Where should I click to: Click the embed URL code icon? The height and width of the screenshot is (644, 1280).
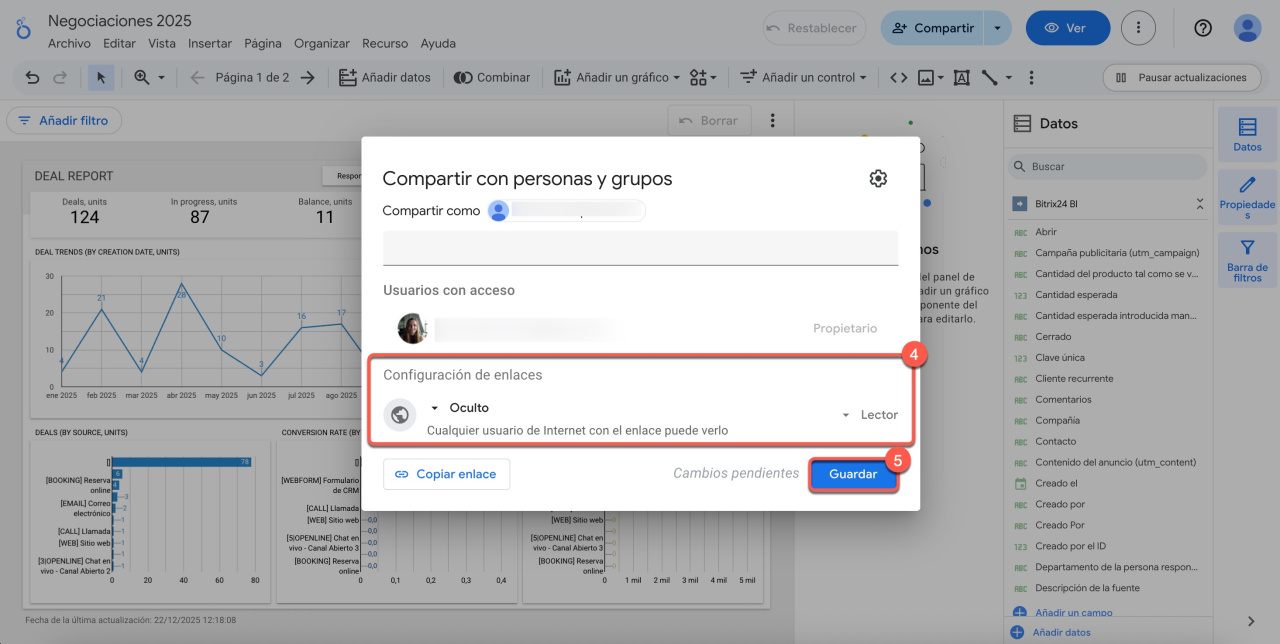click(x=898, y=77)
